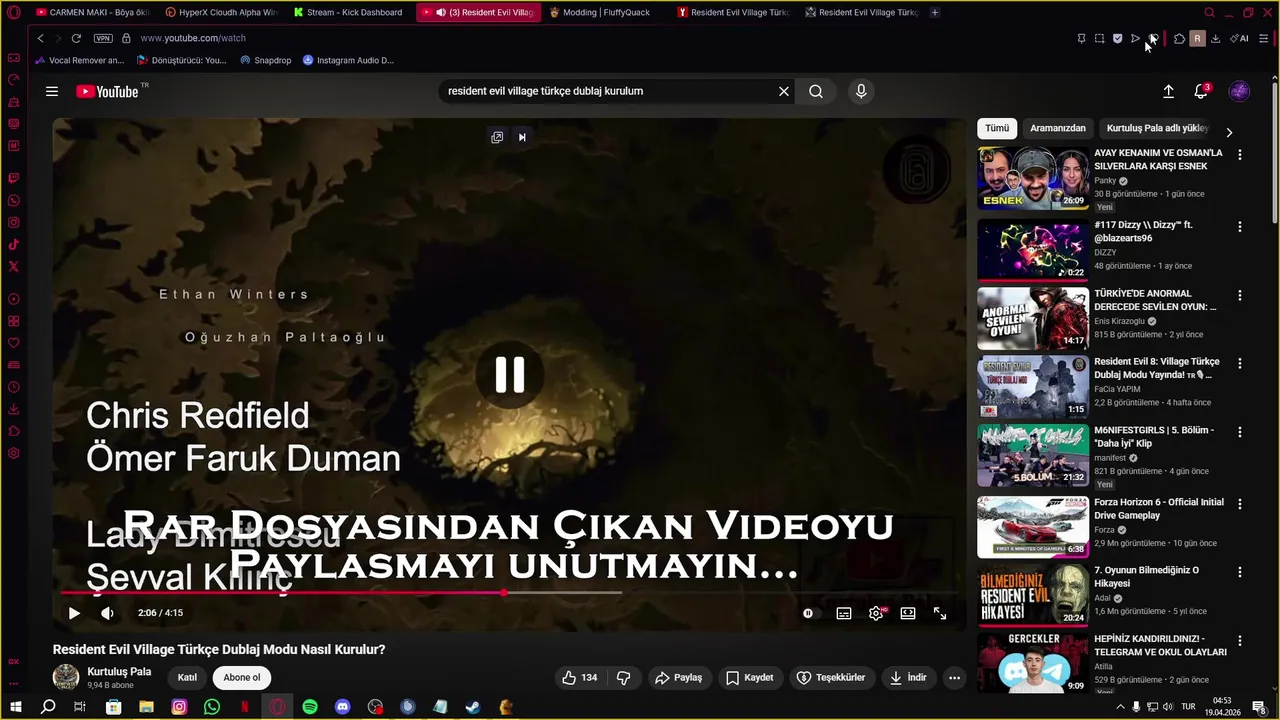1280x720 pixels.
Task: Open browser extensions cube icon
Action: point(1179,38)
